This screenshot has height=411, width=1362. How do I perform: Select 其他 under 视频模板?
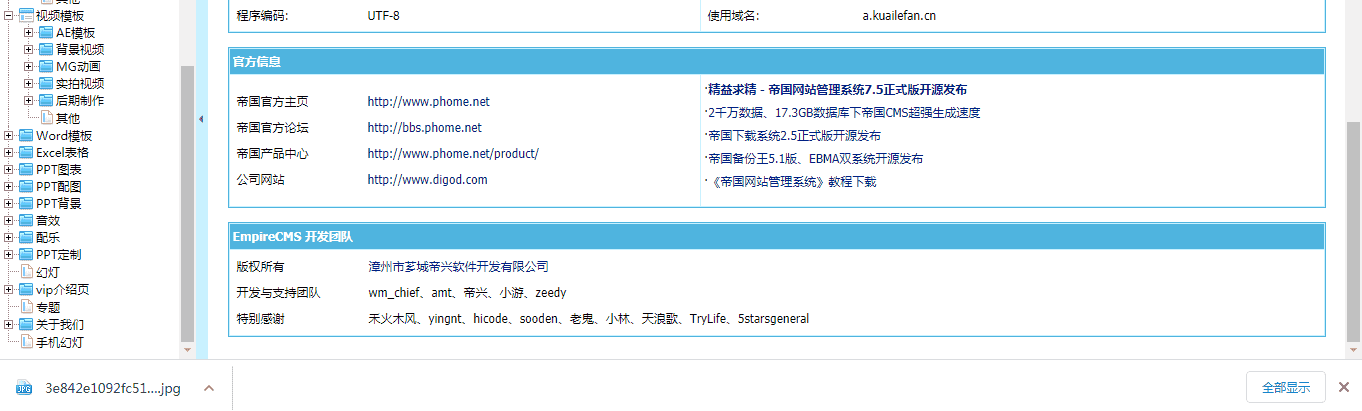(68, 118)
